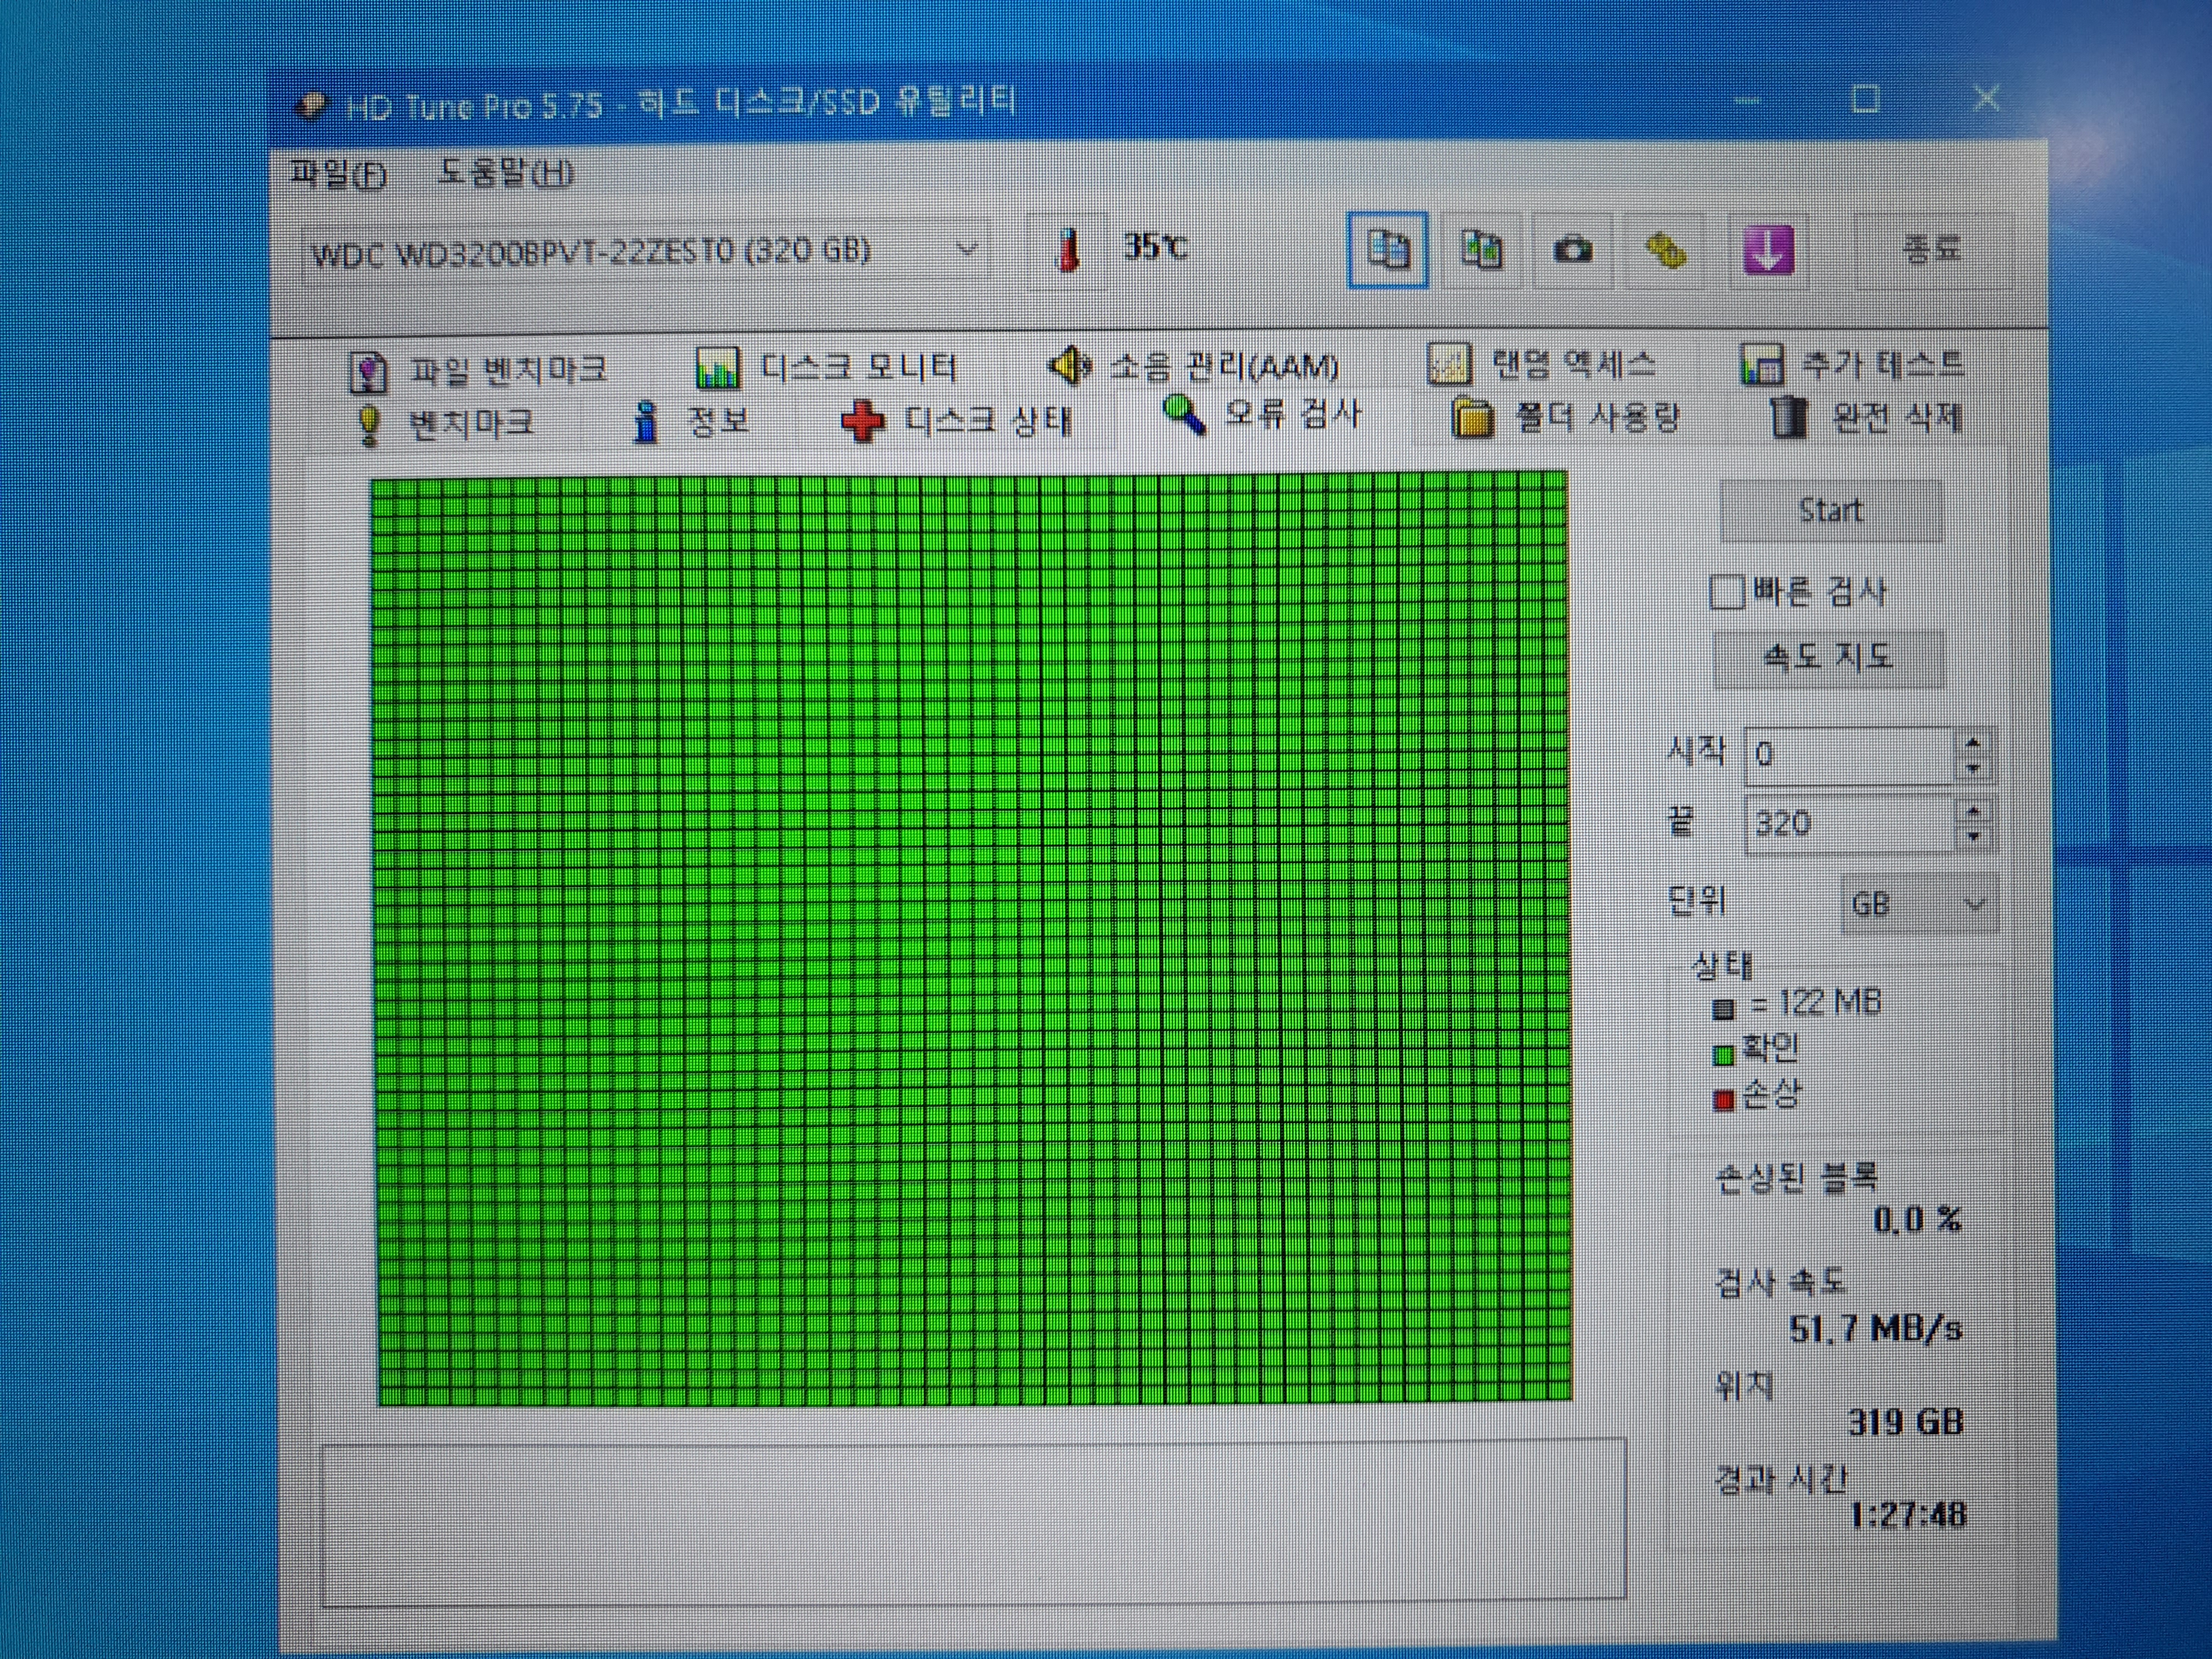Maximize the HD Tune Pro window
Screen dimensions: 2212x1659
(1865, 99)
